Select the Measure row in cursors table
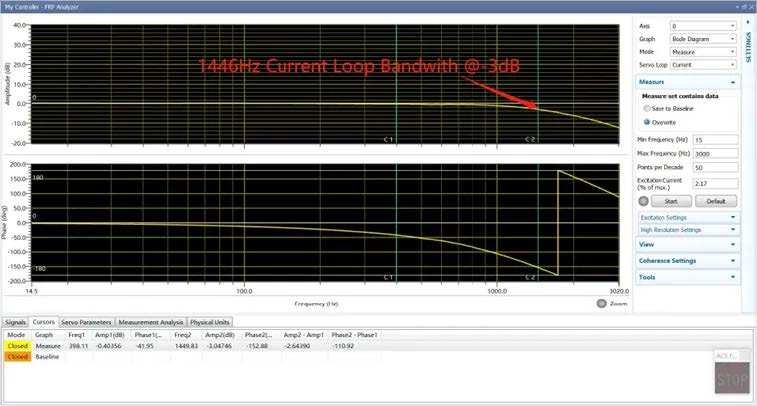This screenshot has height=406, width=757. click(49, 345)
